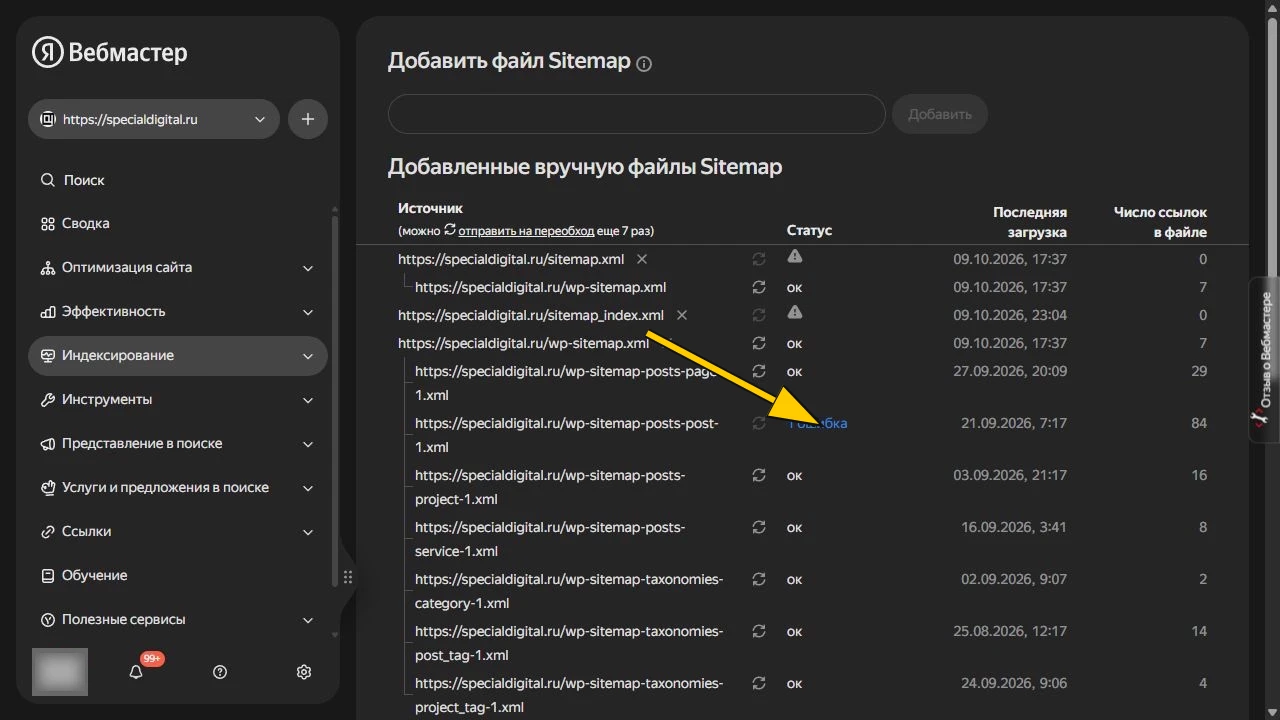Click the Yandex Webmaster logo
Viewport: 1280px width, 720px height.
tap(110, 53)
